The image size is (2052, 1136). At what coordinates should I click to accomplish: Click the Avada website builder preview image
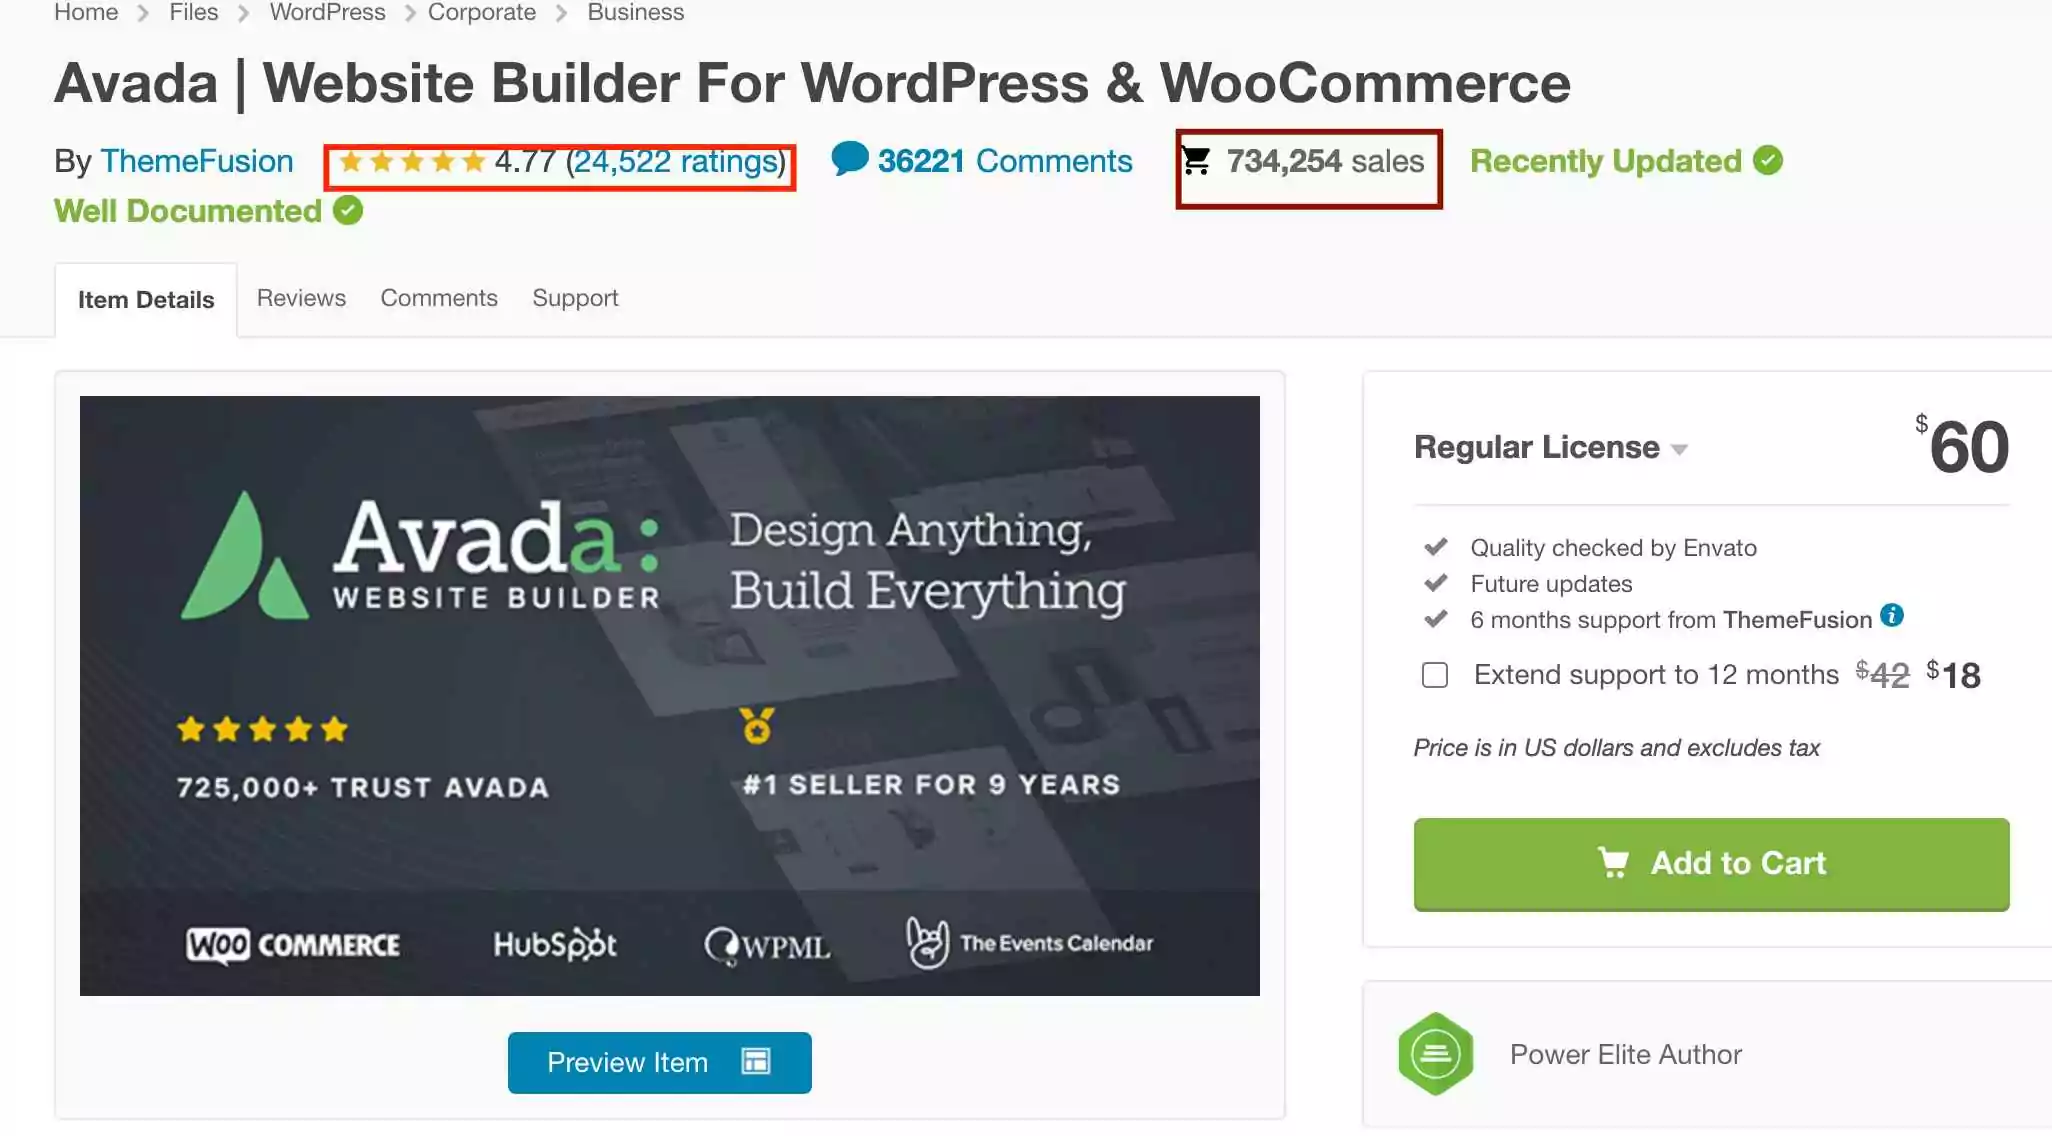[x=670, y=695]
